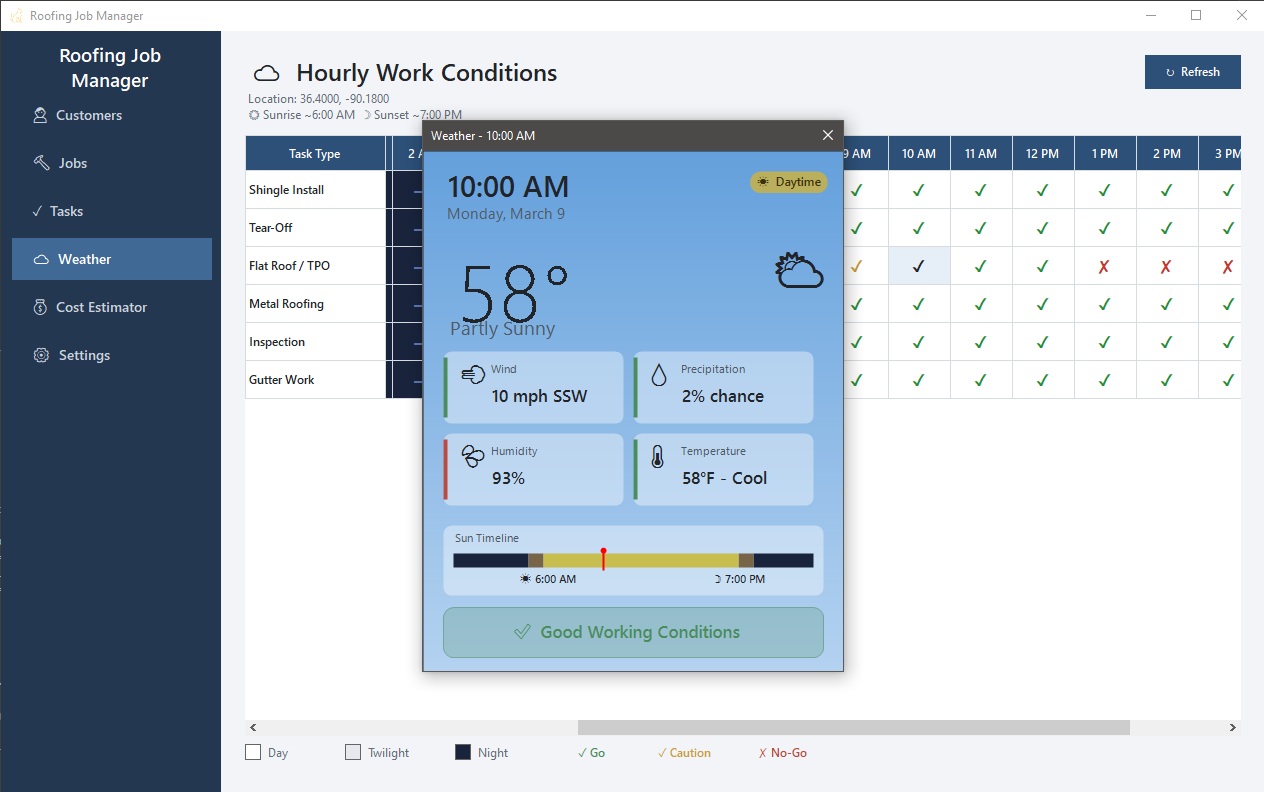Screen dimensions: 1264x792
Task: Click the Metal Roofing row label
Action: click(286, 304)
